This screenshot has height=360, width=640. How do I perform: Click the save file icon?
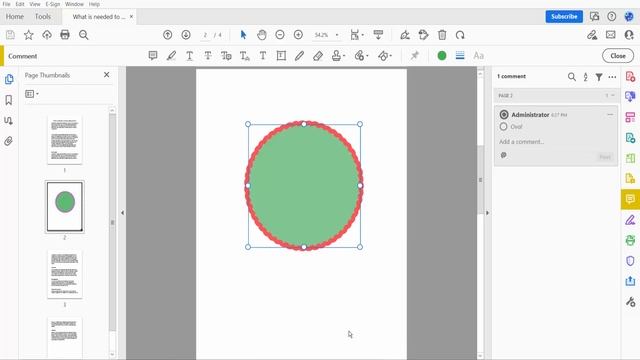(x=10, y=35)
